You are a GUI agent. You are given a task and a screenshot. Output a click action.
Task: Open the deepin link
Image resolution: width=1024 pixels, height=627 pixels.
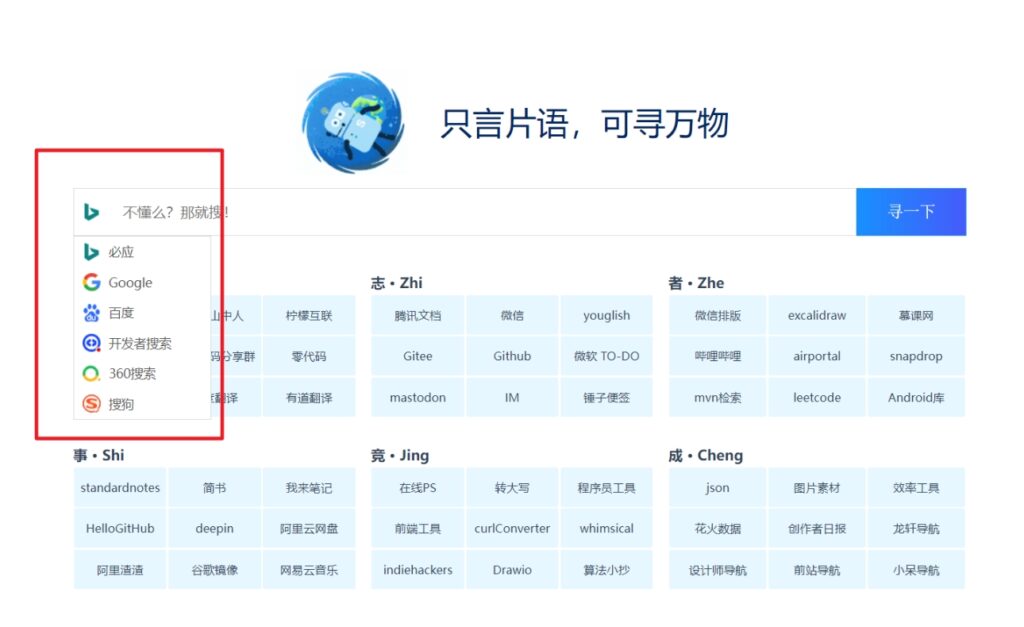[214, 528]
